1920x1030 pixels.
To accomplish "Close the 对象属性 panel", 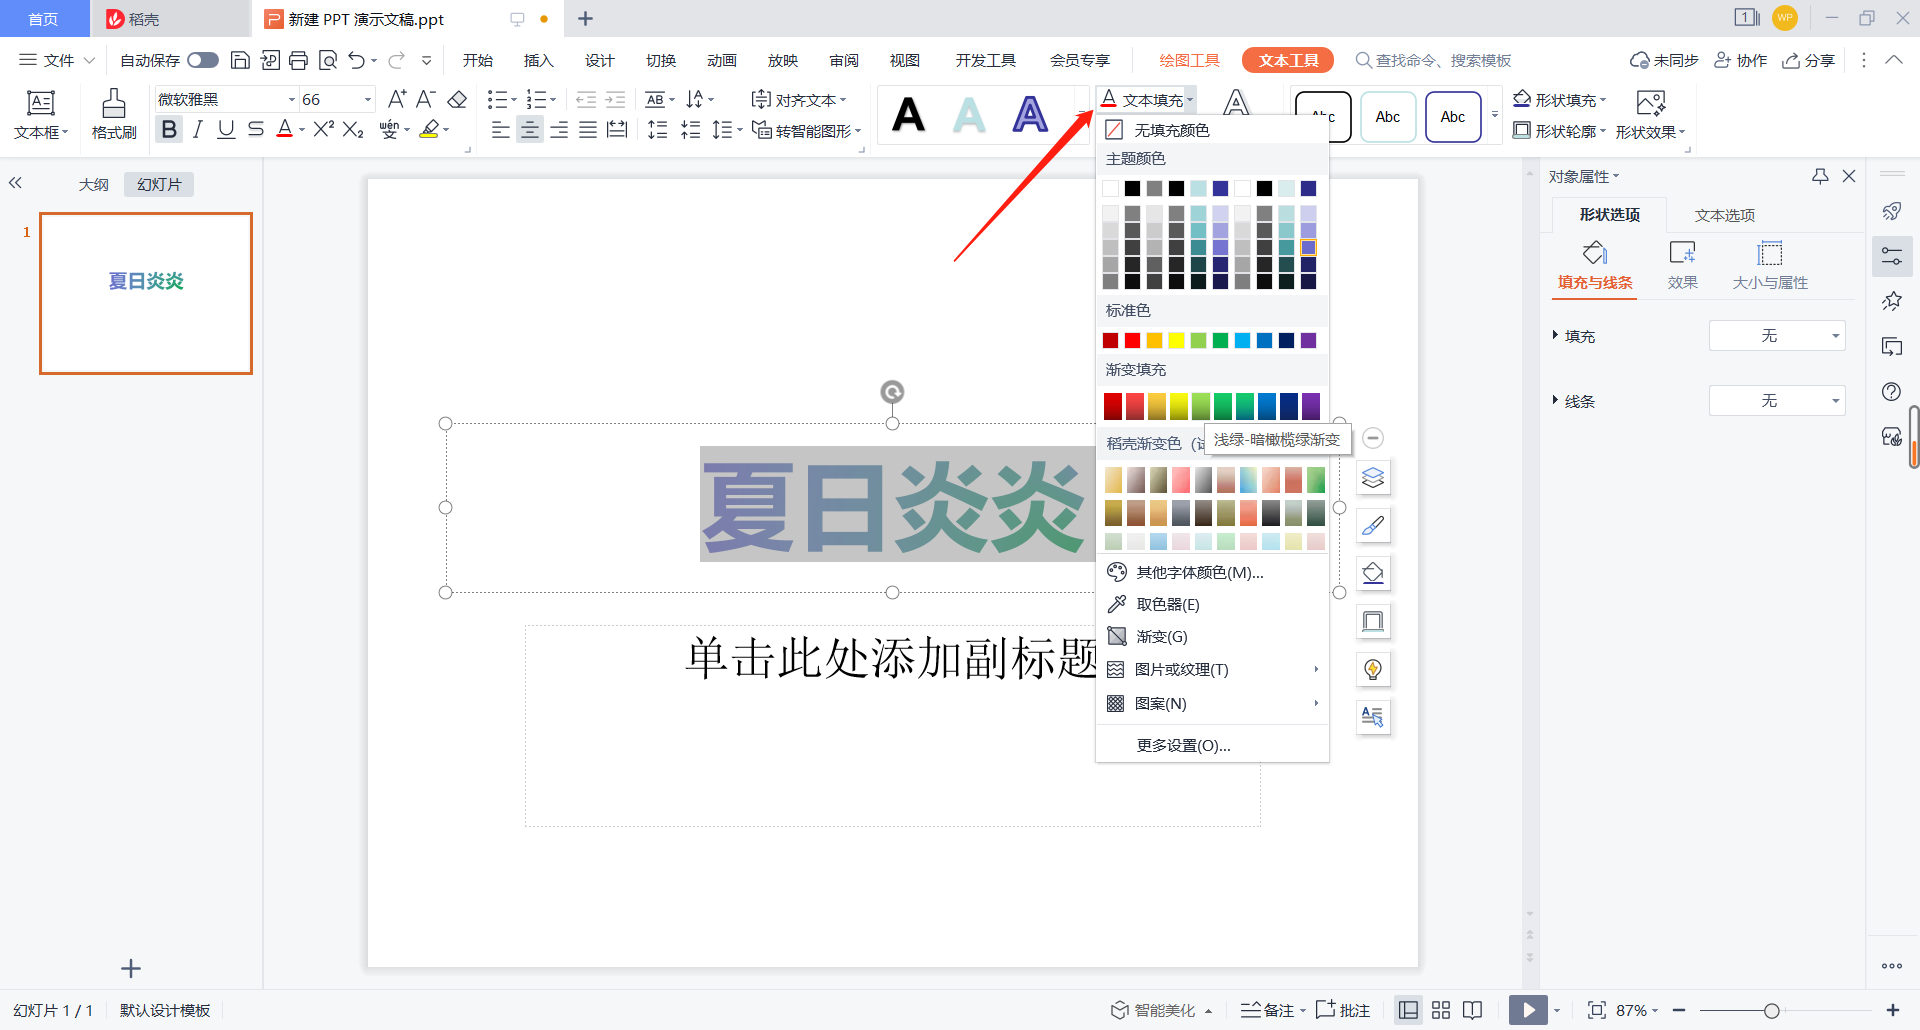I will [1849, 176].
